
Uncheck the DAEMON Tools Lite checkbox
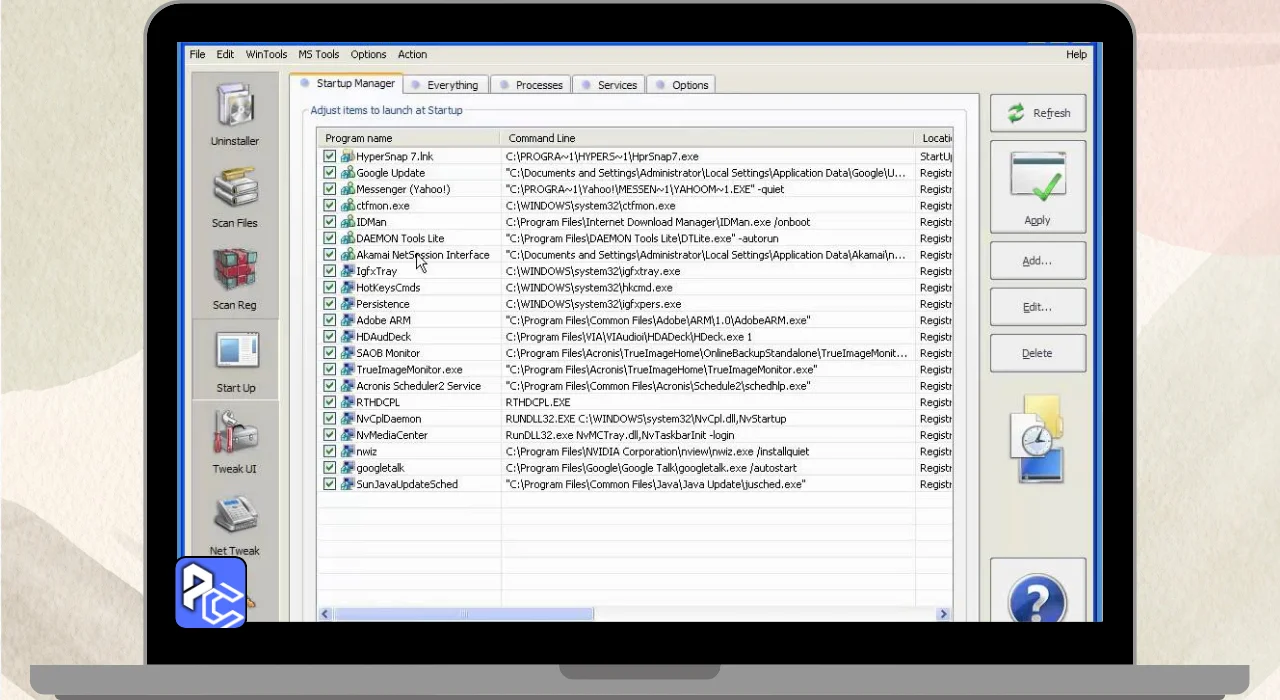click(329, 239)
